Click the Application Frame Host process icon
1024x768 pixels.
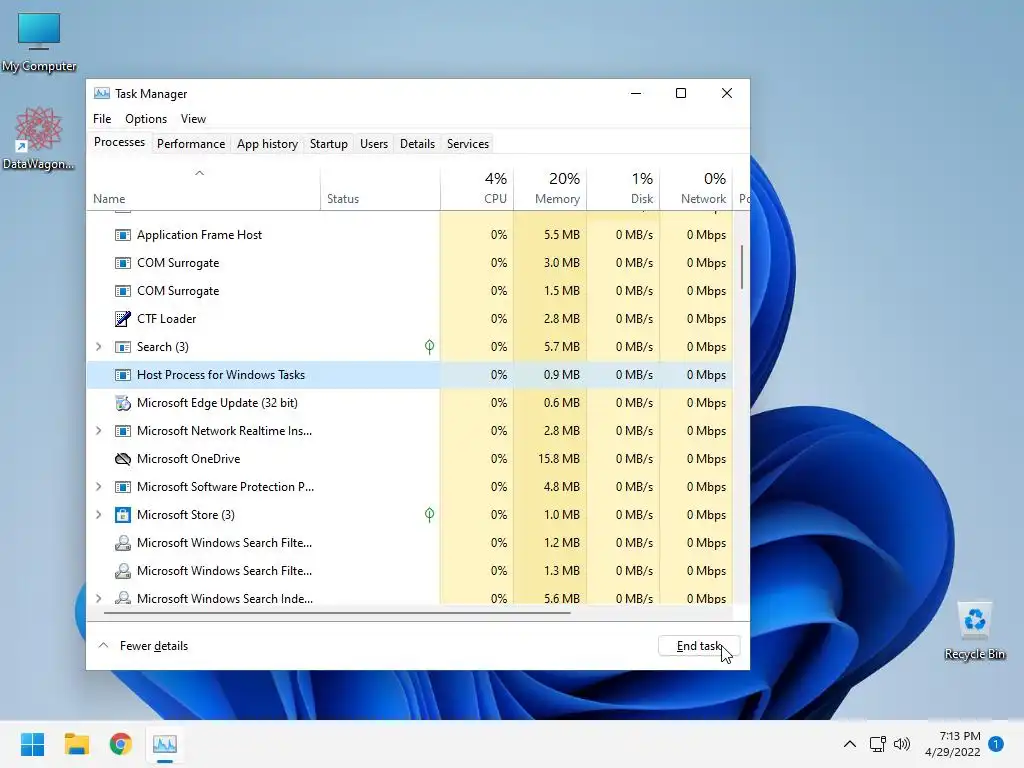coord(122,235)
